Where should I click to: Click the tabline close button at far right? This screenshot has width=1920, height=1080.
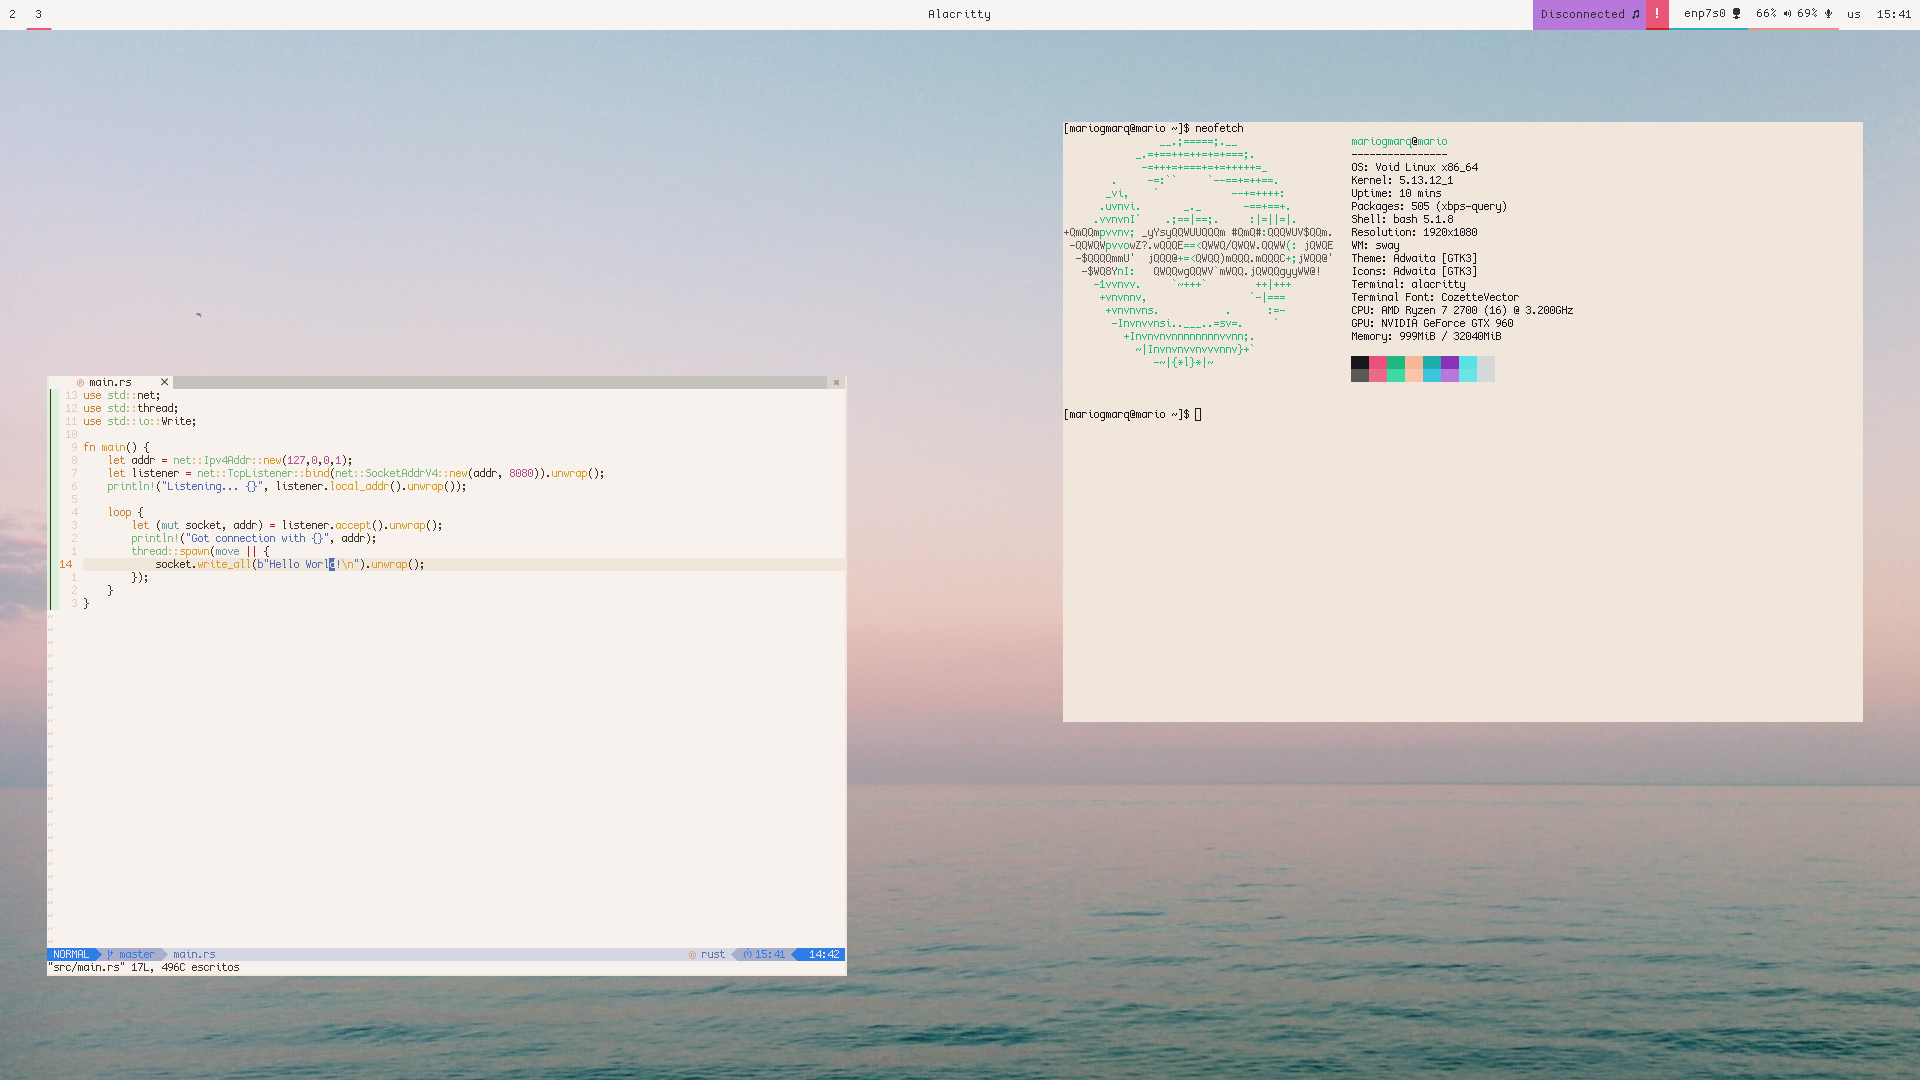click(836, 383)
